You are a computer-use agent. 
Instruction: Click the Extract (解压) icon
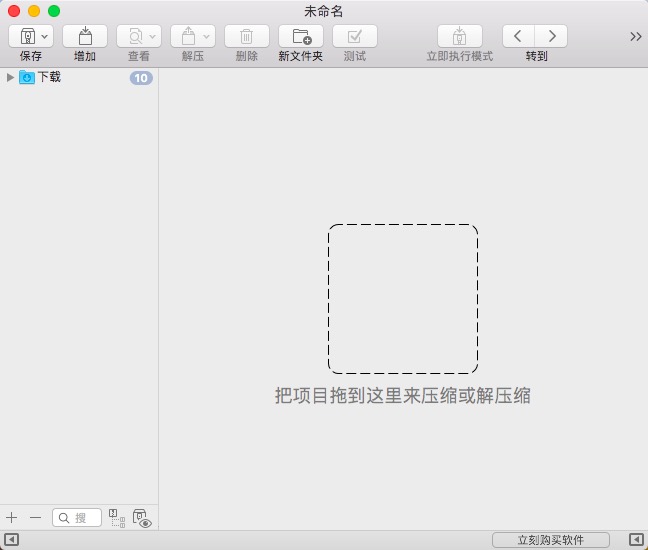click(188, 36)
